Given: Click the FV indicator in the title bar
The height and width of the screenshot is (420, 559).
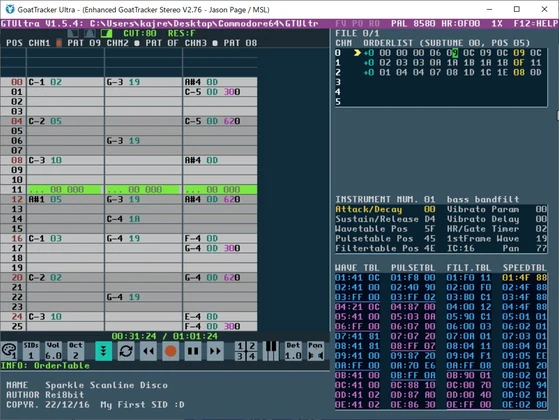Looking at the screenshot, I should click(x=340, y=24).
